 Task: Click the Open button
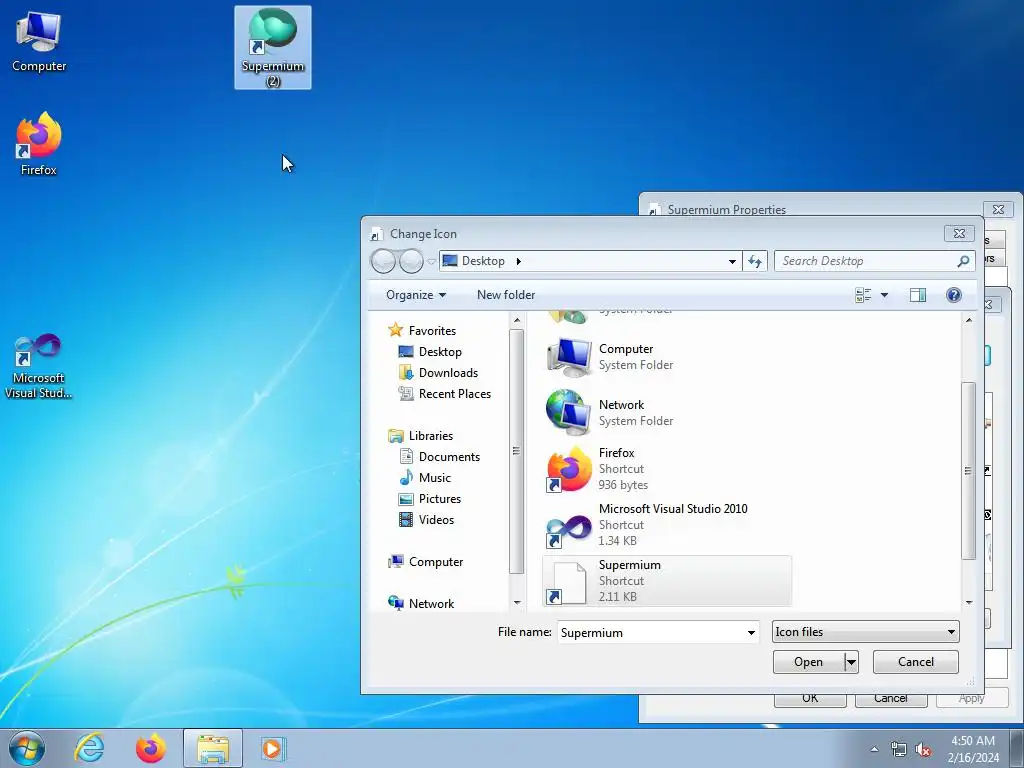pos(808,662)
